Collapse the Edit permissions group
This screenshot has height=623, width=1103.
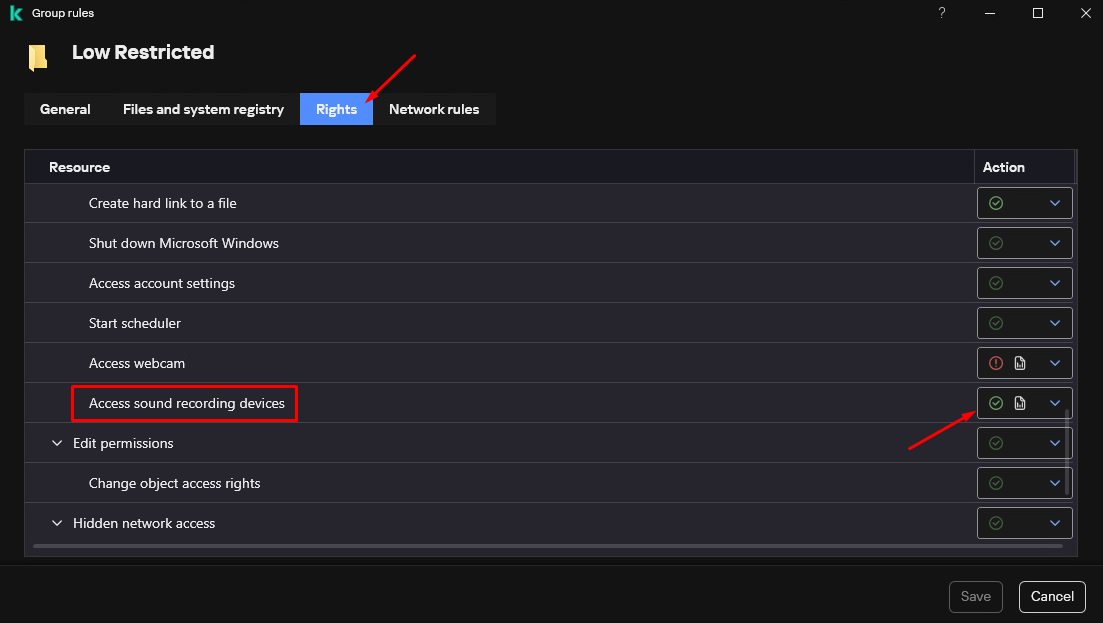[57, 443]
